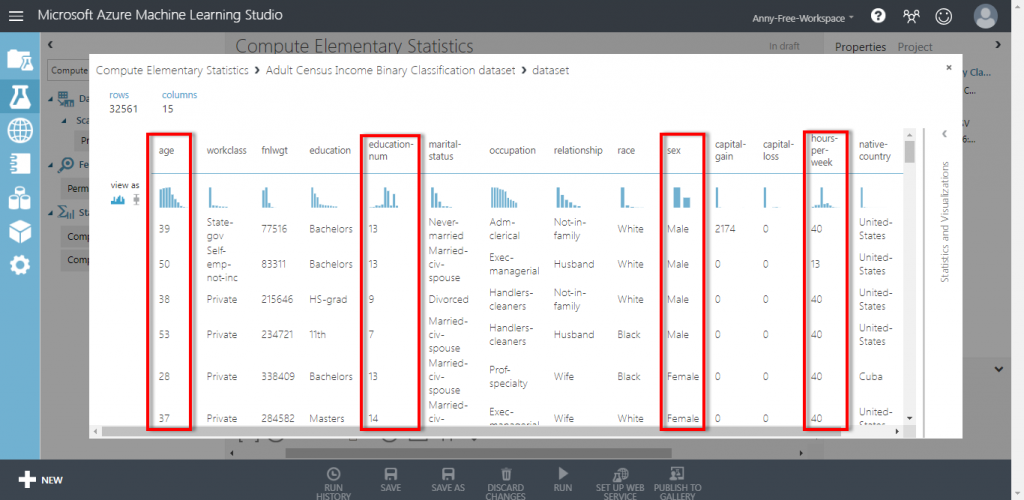Click the palette search field showing Compute
Viewport: 1024px width, 500px height.
pos(68,70)
